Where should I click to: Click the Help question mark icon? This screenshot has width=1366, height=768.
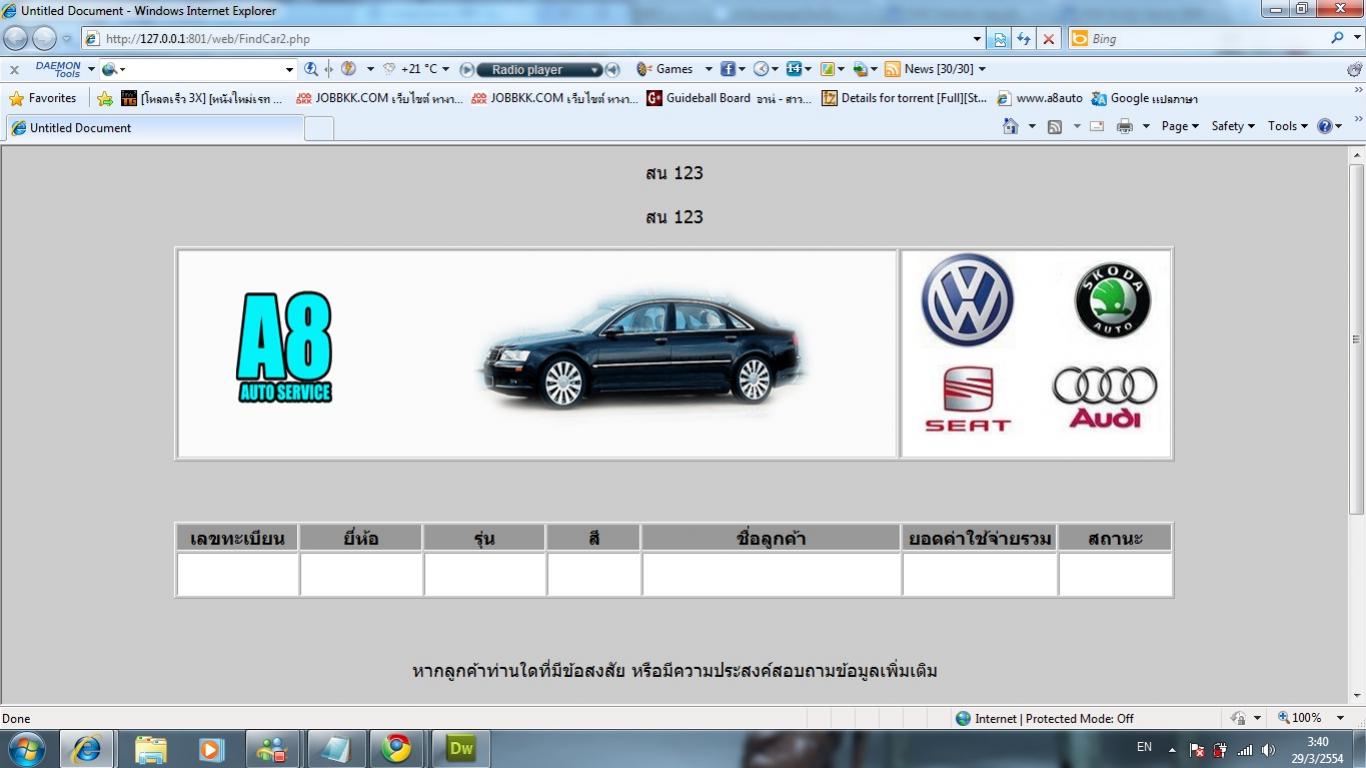(x=1325, y=126)
